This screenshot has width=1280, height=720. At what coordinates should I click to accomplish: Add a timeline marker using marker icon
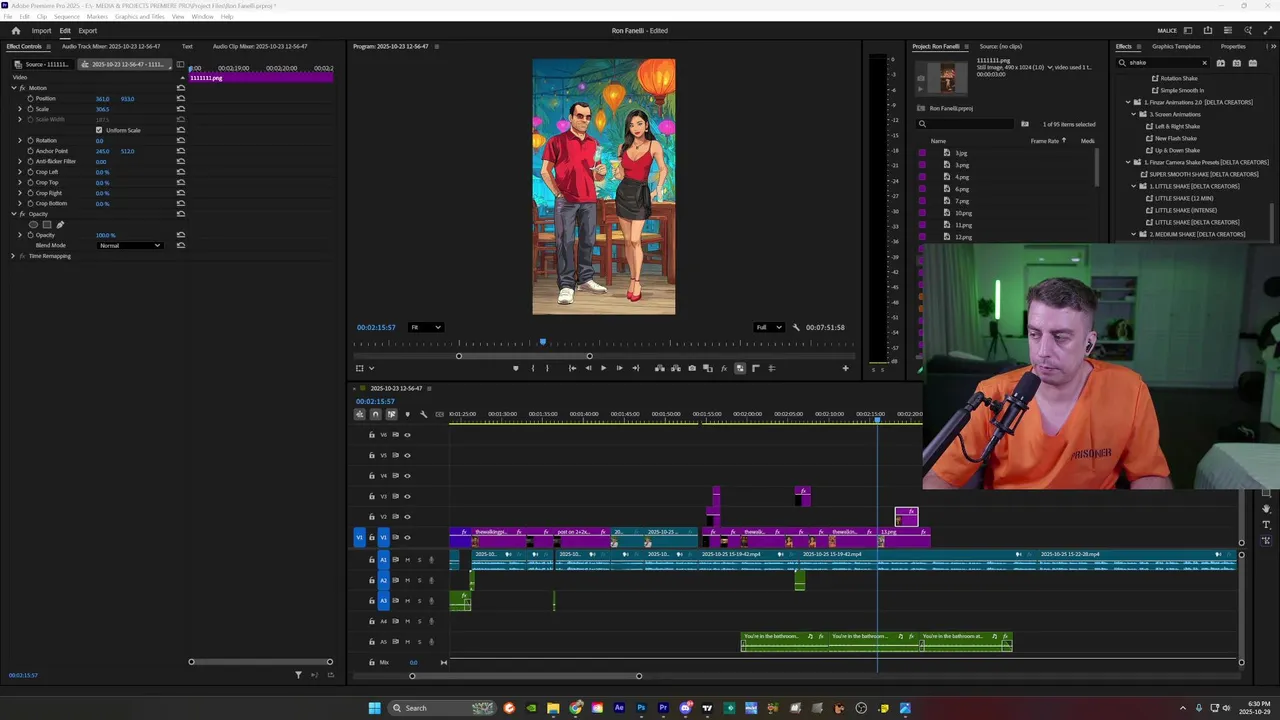click(x=407, y=414)
